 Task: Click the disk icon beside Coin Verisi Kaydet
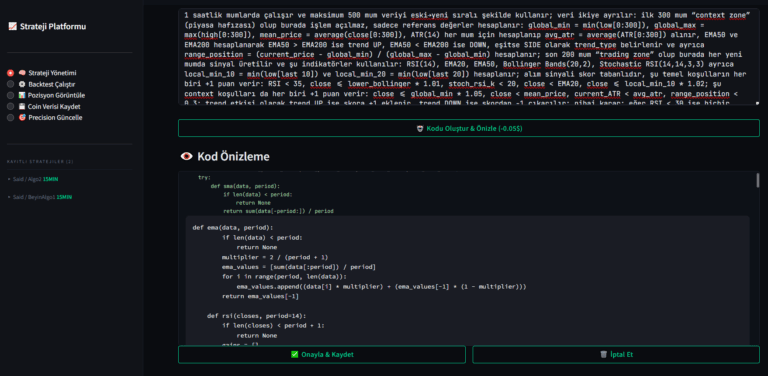pyautogui.click(x=22, y=106)
